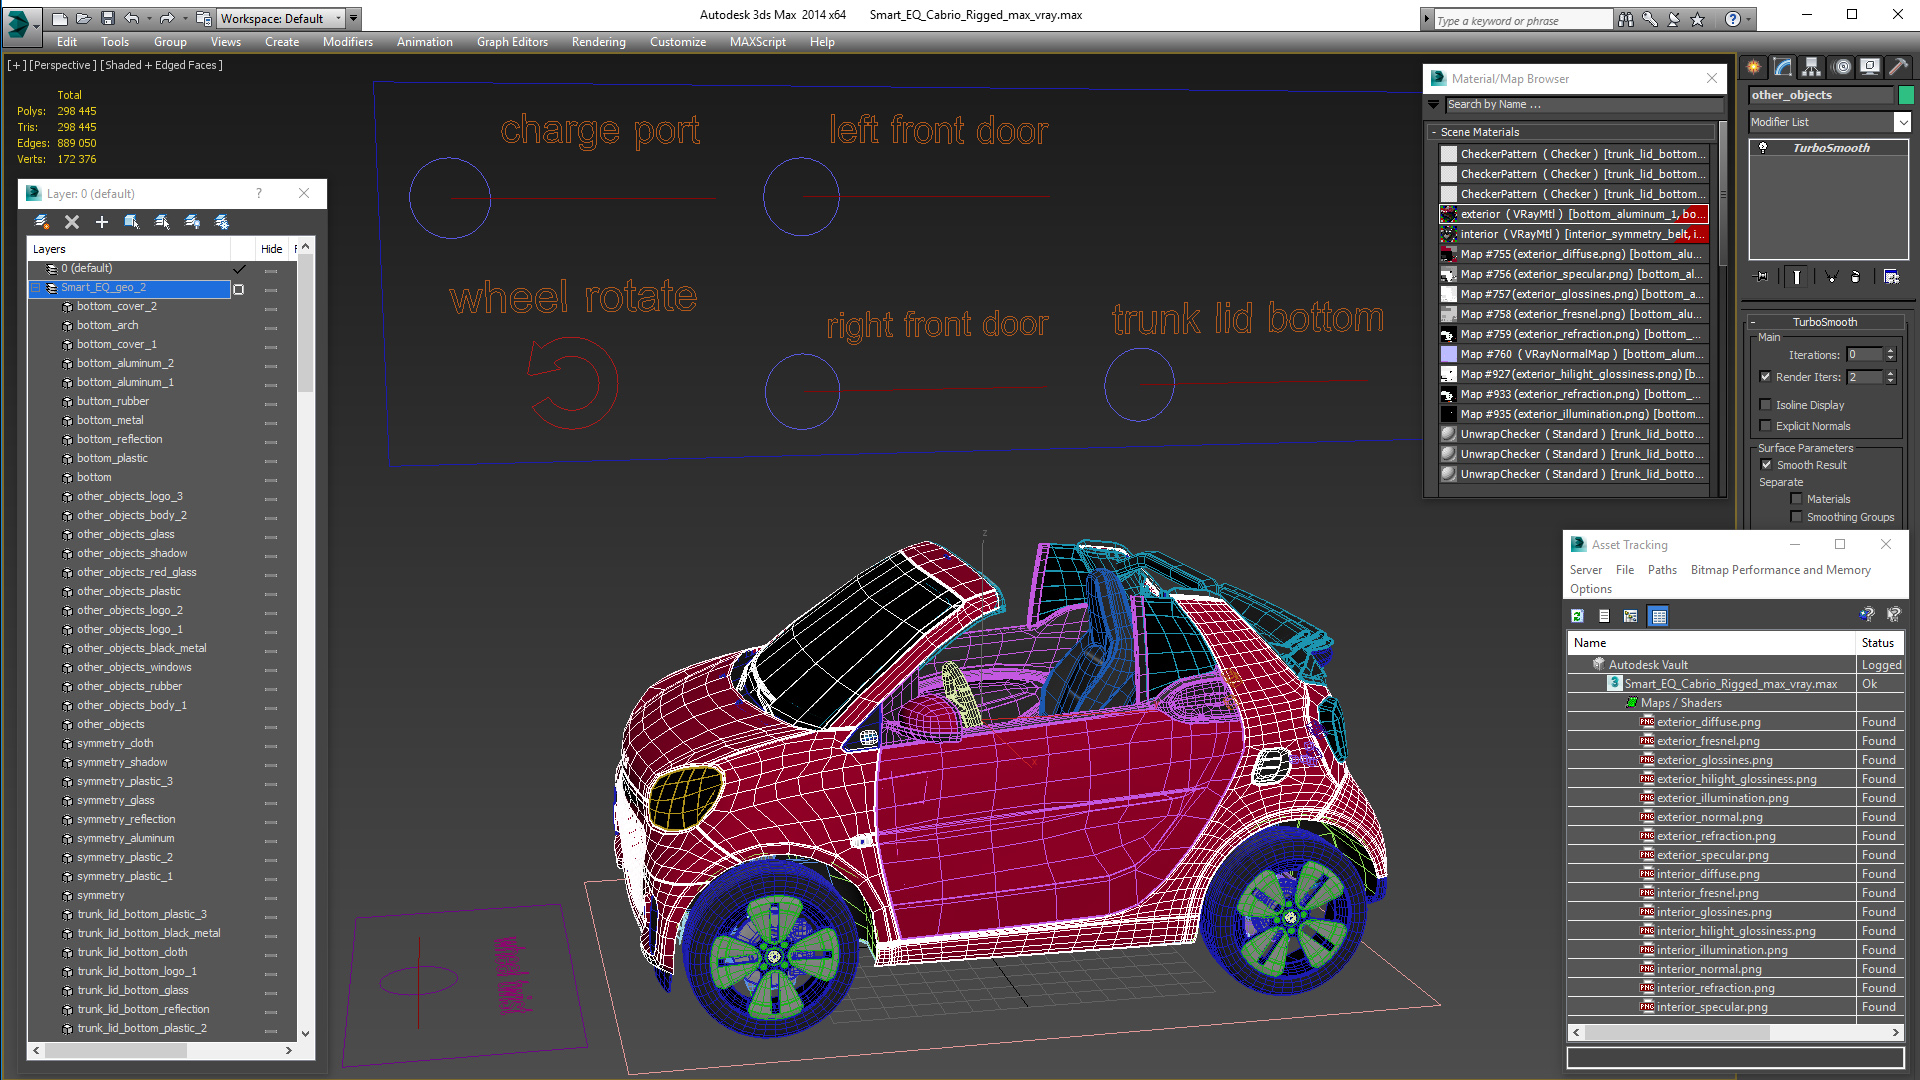Screen dimensions: 1920x1080
Task: Click the Search by Name field
Action: (1583, 104)
